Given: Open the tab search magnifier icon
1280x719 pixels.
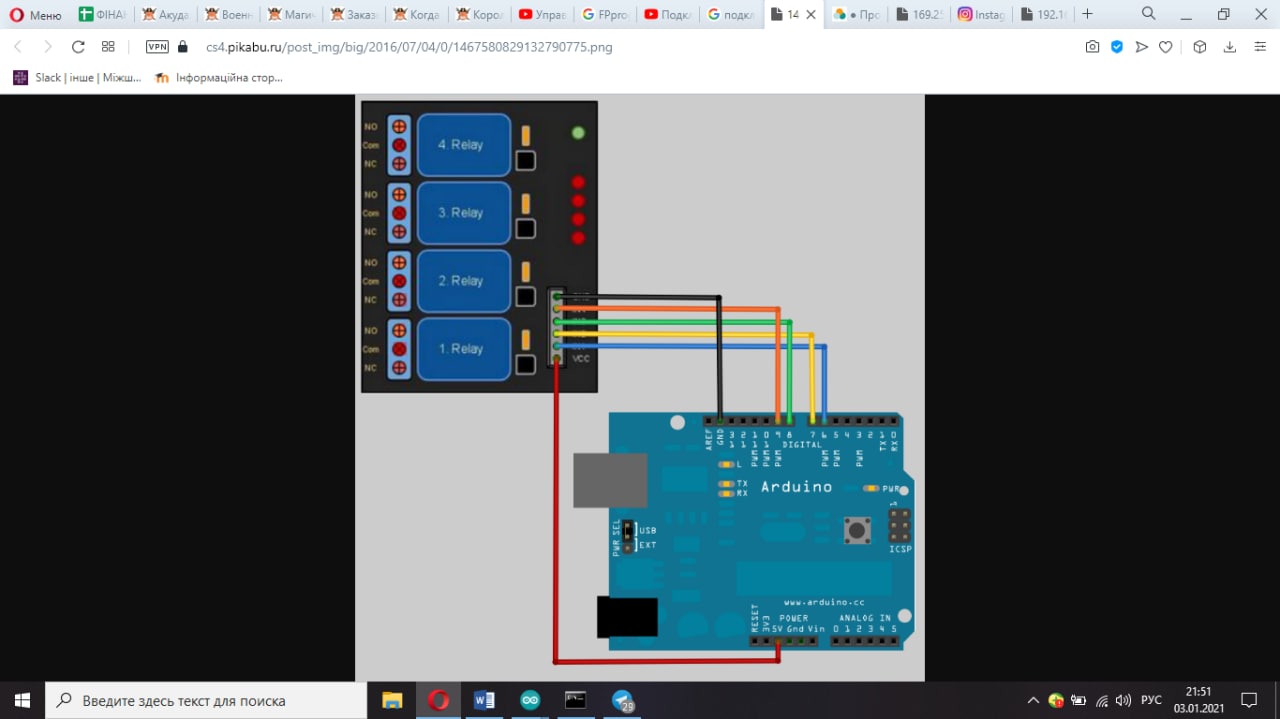Looking at the screenshot, I should [x=1149, y=14].
